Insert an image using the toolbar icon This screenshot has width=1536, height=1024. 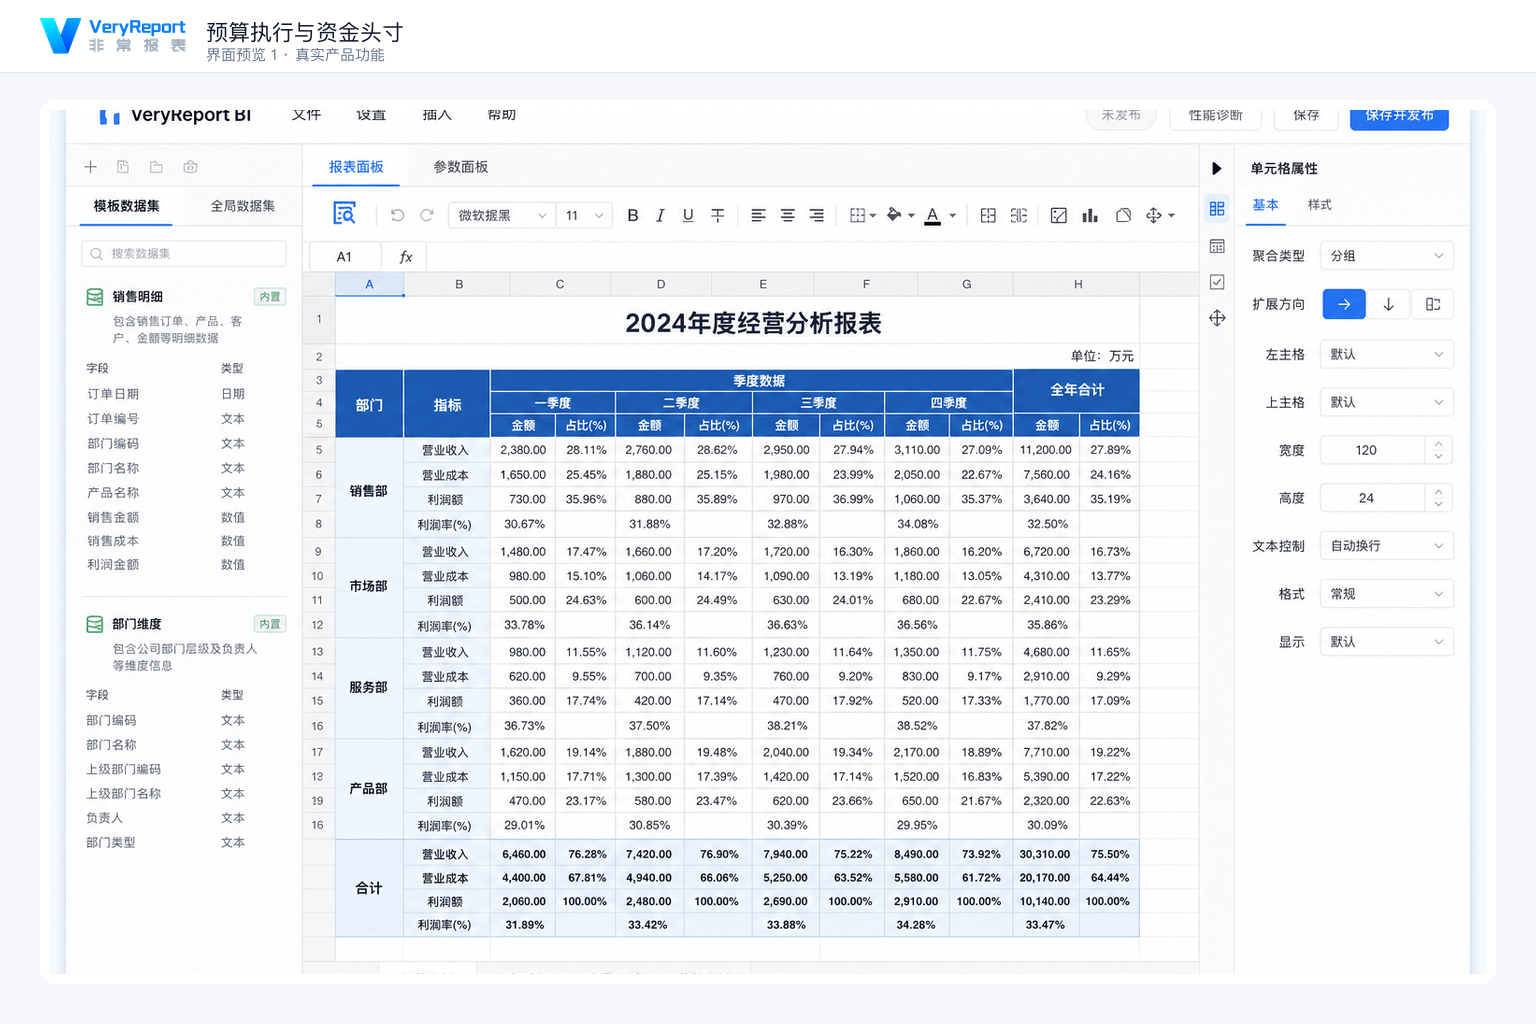1059,215
